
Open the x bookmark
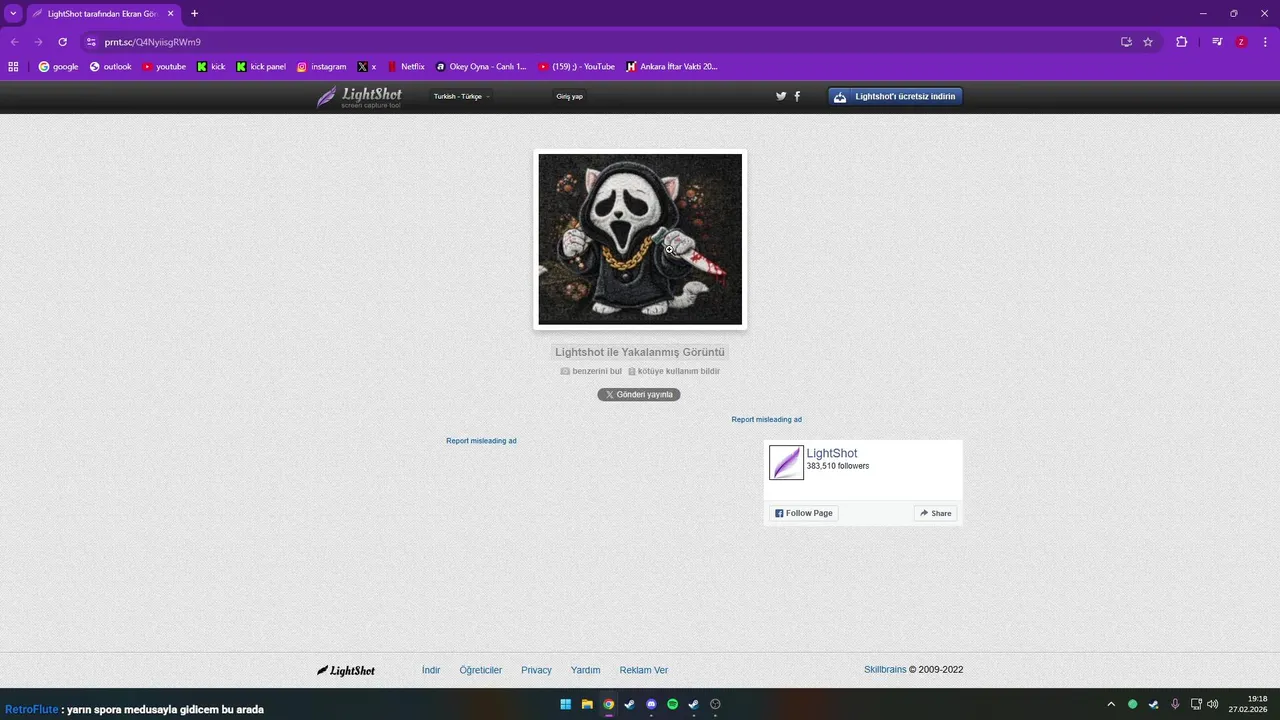[367, 67]
